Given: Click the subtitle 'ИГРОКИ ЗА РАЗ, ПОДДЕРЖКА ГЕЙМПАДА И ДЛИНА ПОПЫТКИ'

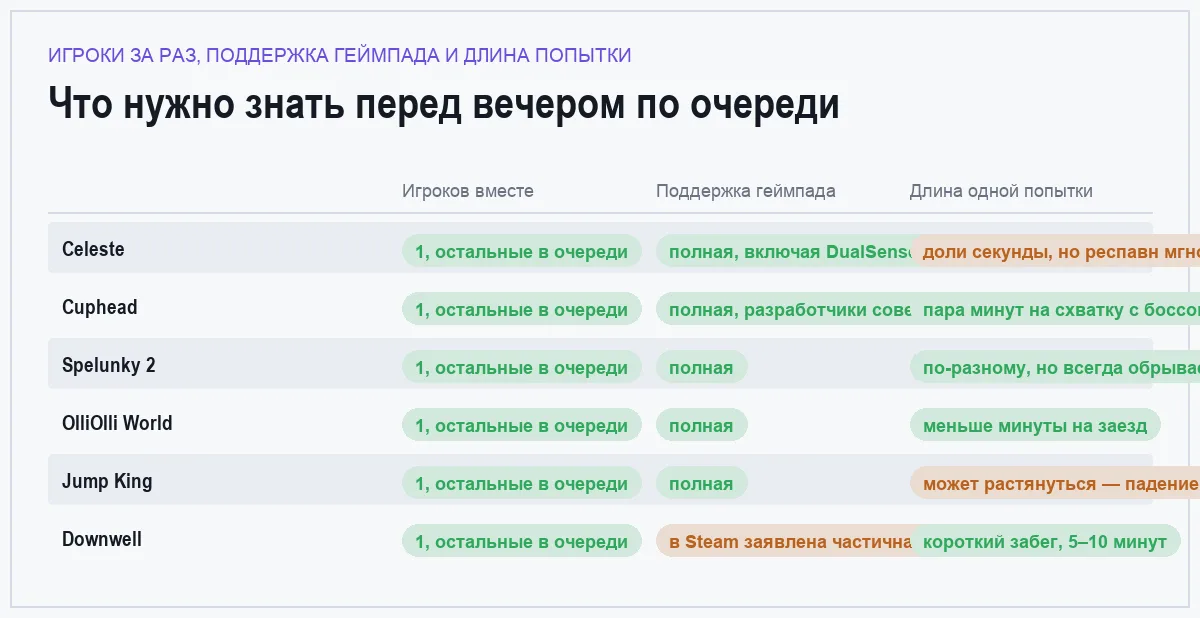Looking at the screenshot, I should click(340, 55).
